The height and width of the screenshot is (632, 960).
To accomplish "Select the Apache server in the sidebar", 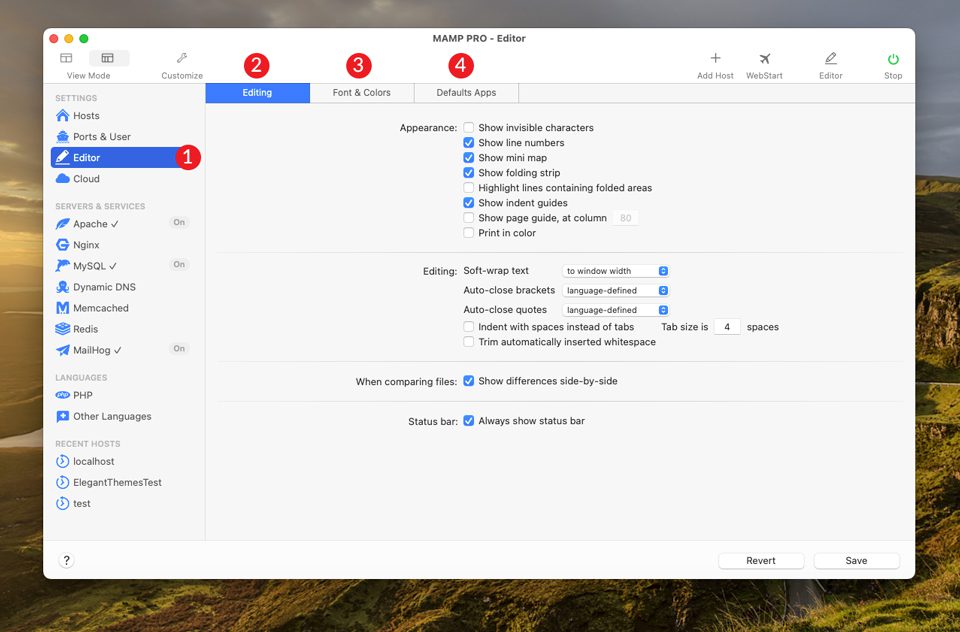I will pyautogui.click(x=82, y=223).
